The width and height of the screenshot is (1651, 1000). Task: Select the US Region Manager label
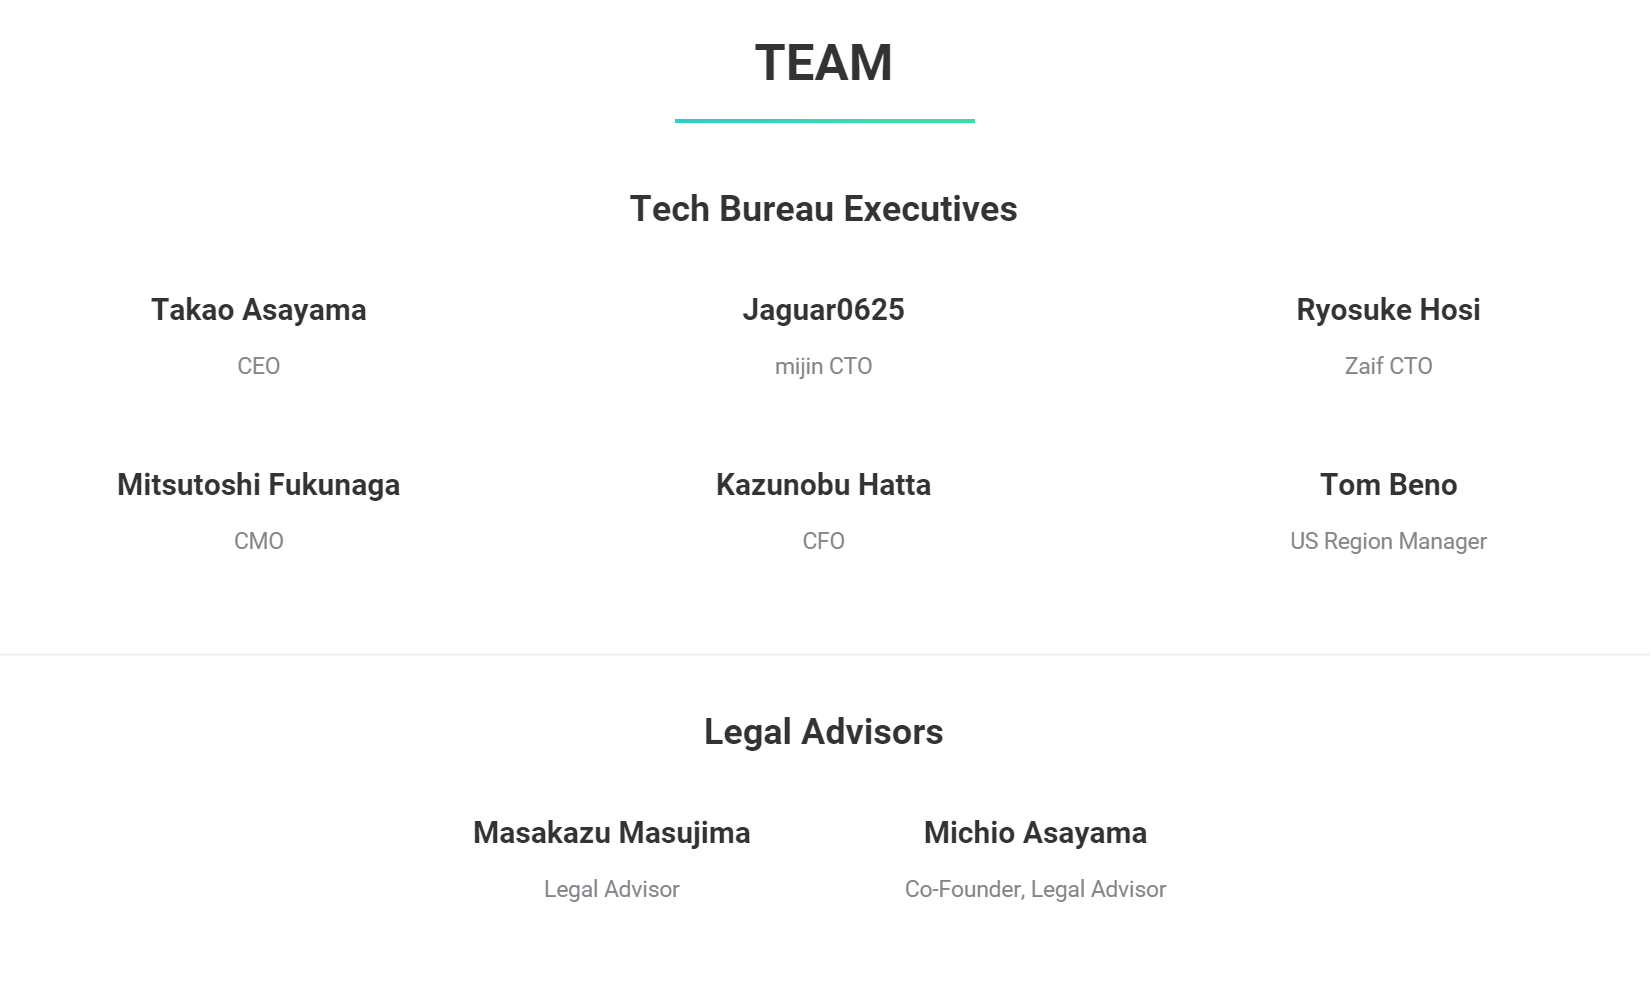click(1388, 541)
